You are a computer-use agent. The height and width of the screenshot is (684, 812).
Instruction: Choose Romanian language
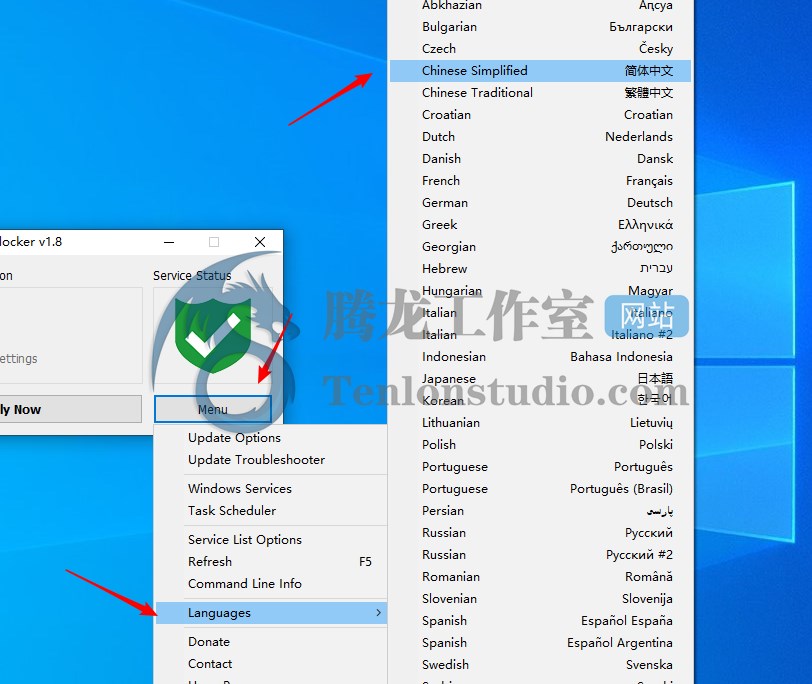[x=540, y=577]
